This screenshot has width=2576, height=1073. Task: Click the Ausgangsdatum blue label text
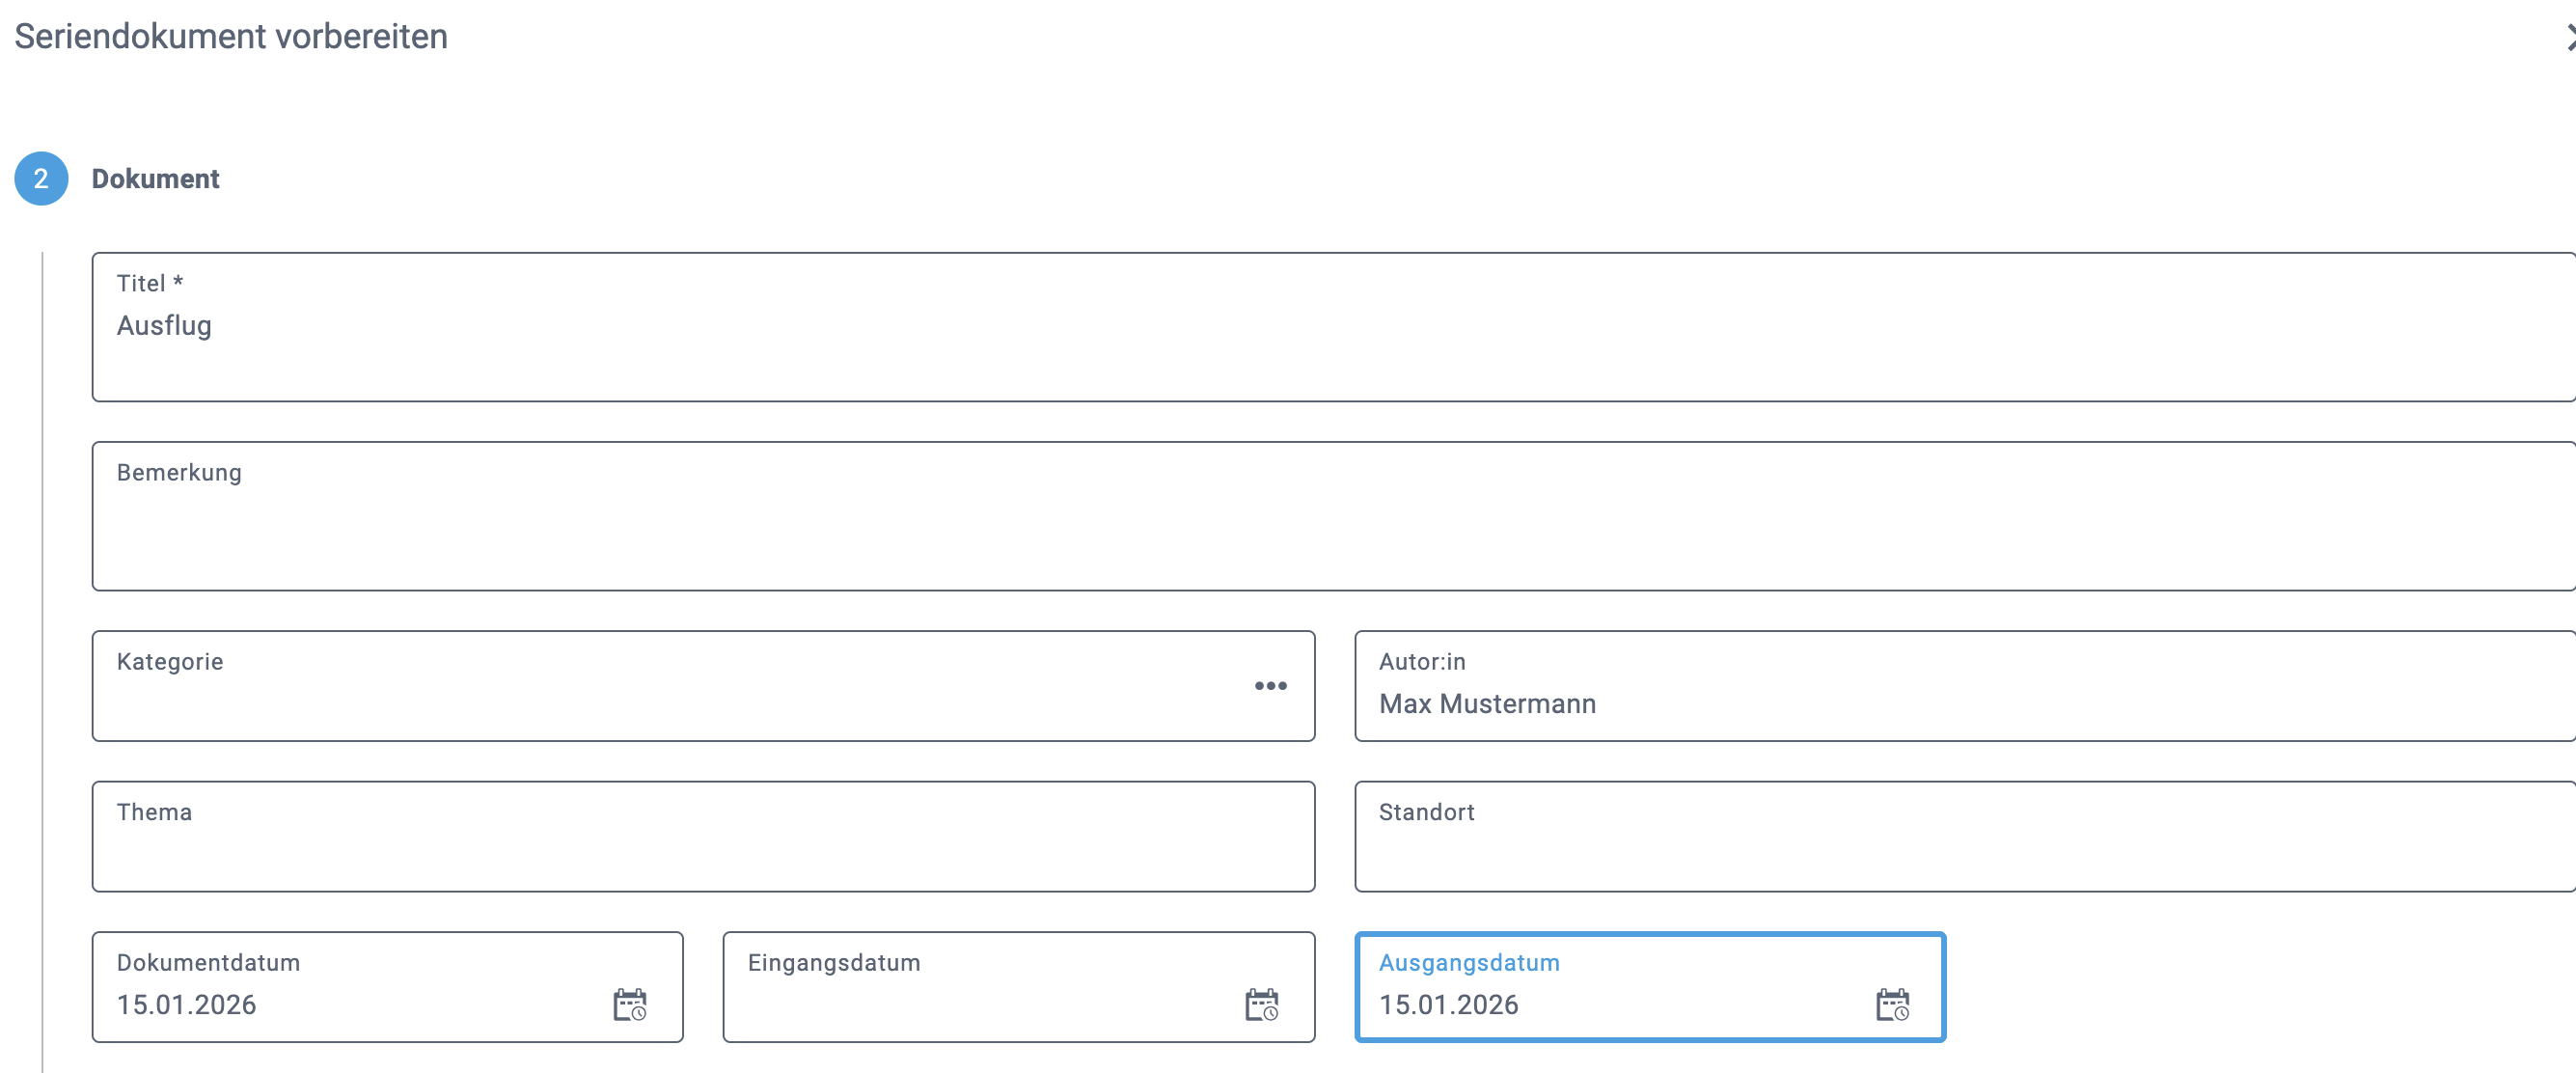[1468, 963]
